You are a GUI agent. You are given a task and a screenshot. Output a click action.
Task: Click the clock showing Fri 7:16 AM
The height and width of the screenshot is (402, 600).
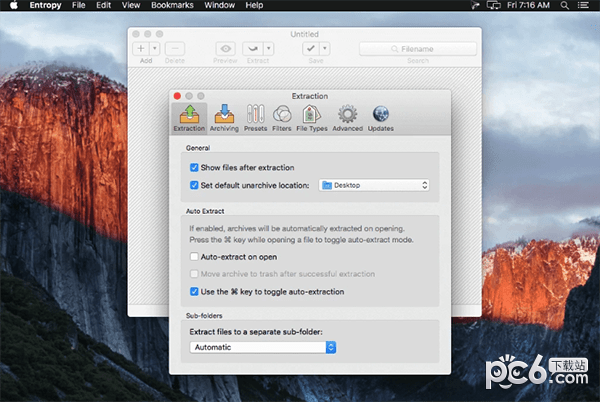(528, 5)
